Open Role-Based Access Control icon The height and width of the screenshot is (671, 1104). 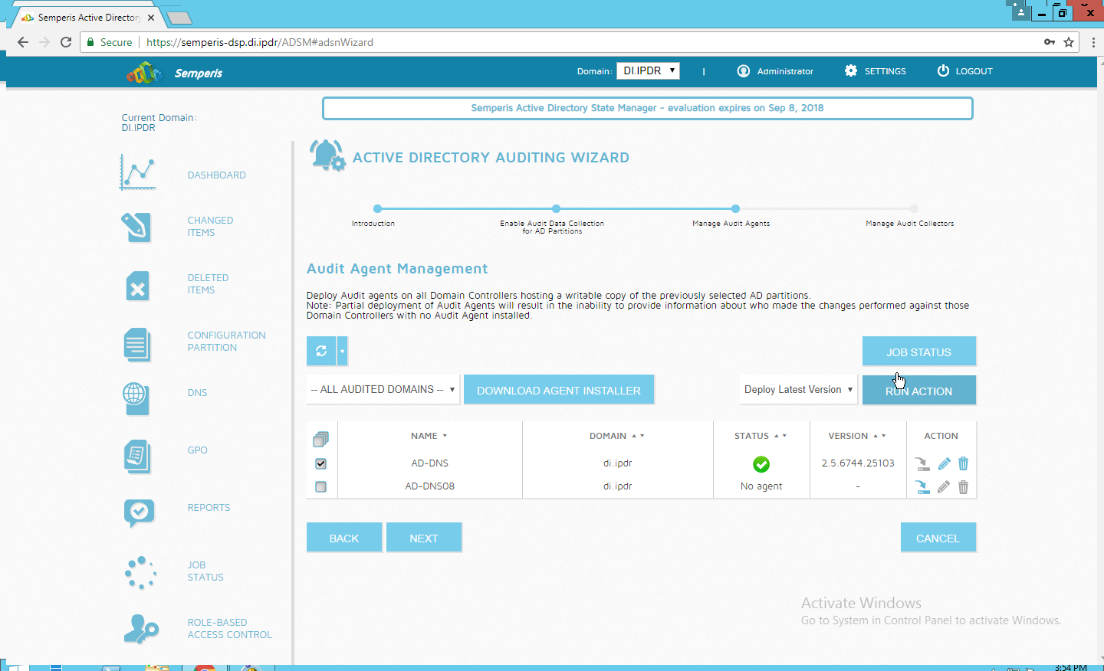[139, 628]
